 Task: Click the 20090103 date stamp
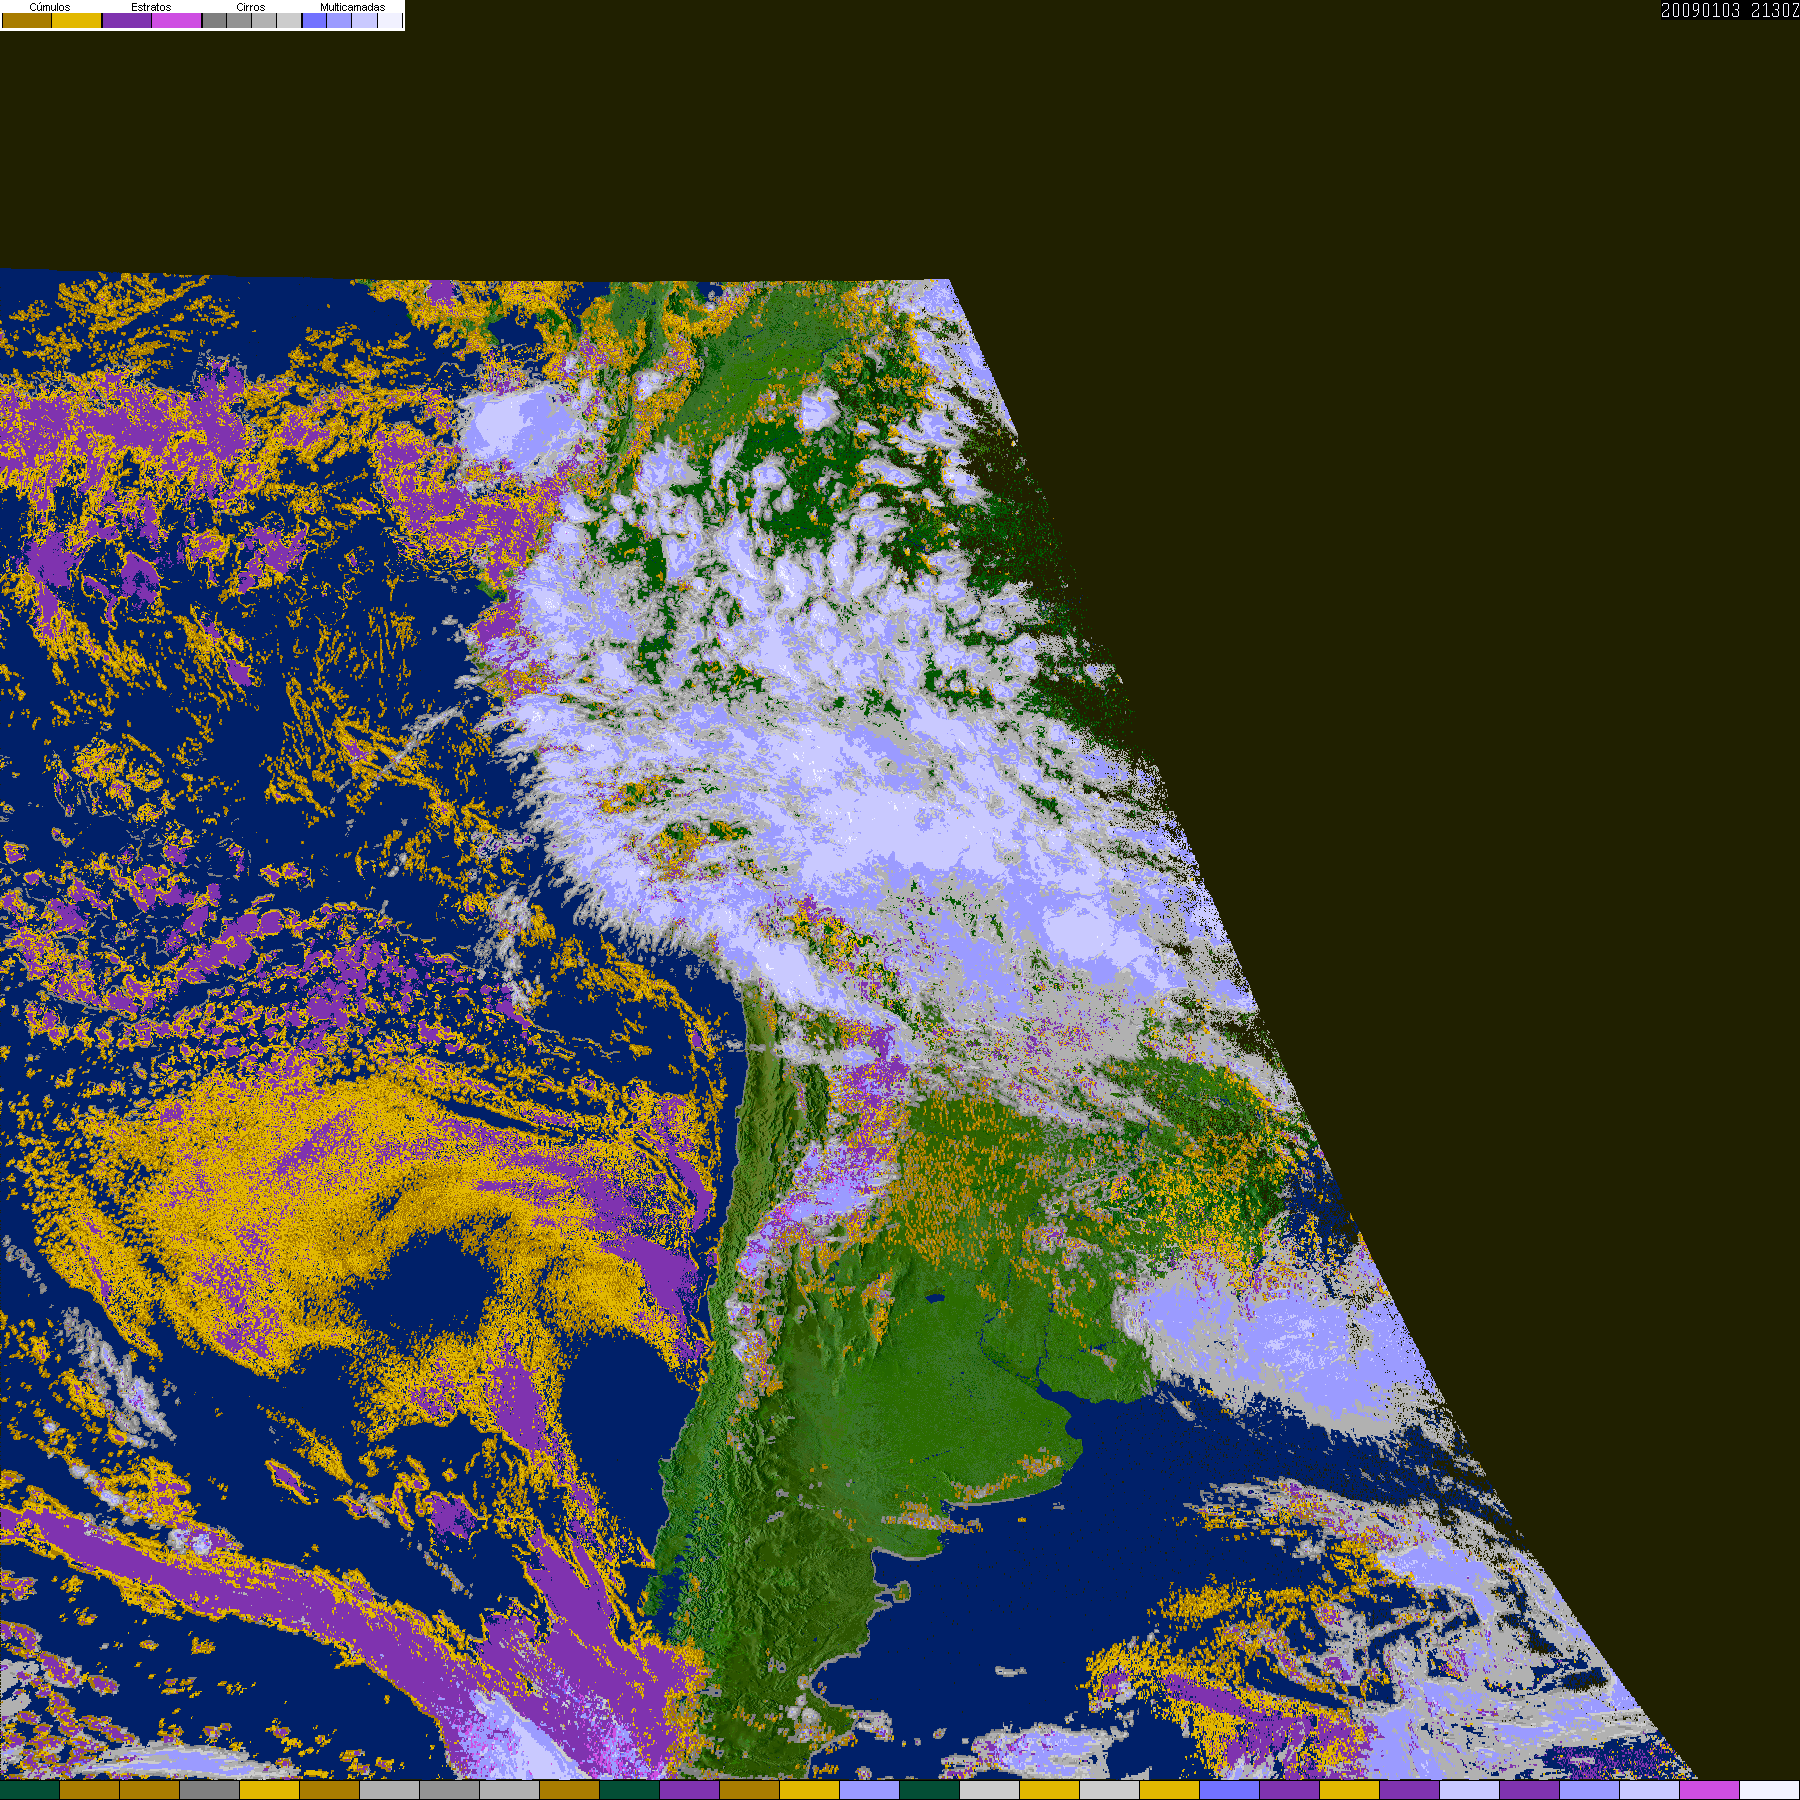1701,10
